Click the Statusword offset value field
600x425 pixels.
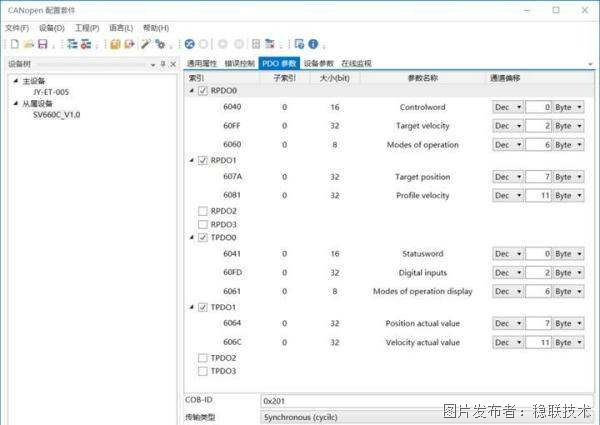[x=540, y=254]
